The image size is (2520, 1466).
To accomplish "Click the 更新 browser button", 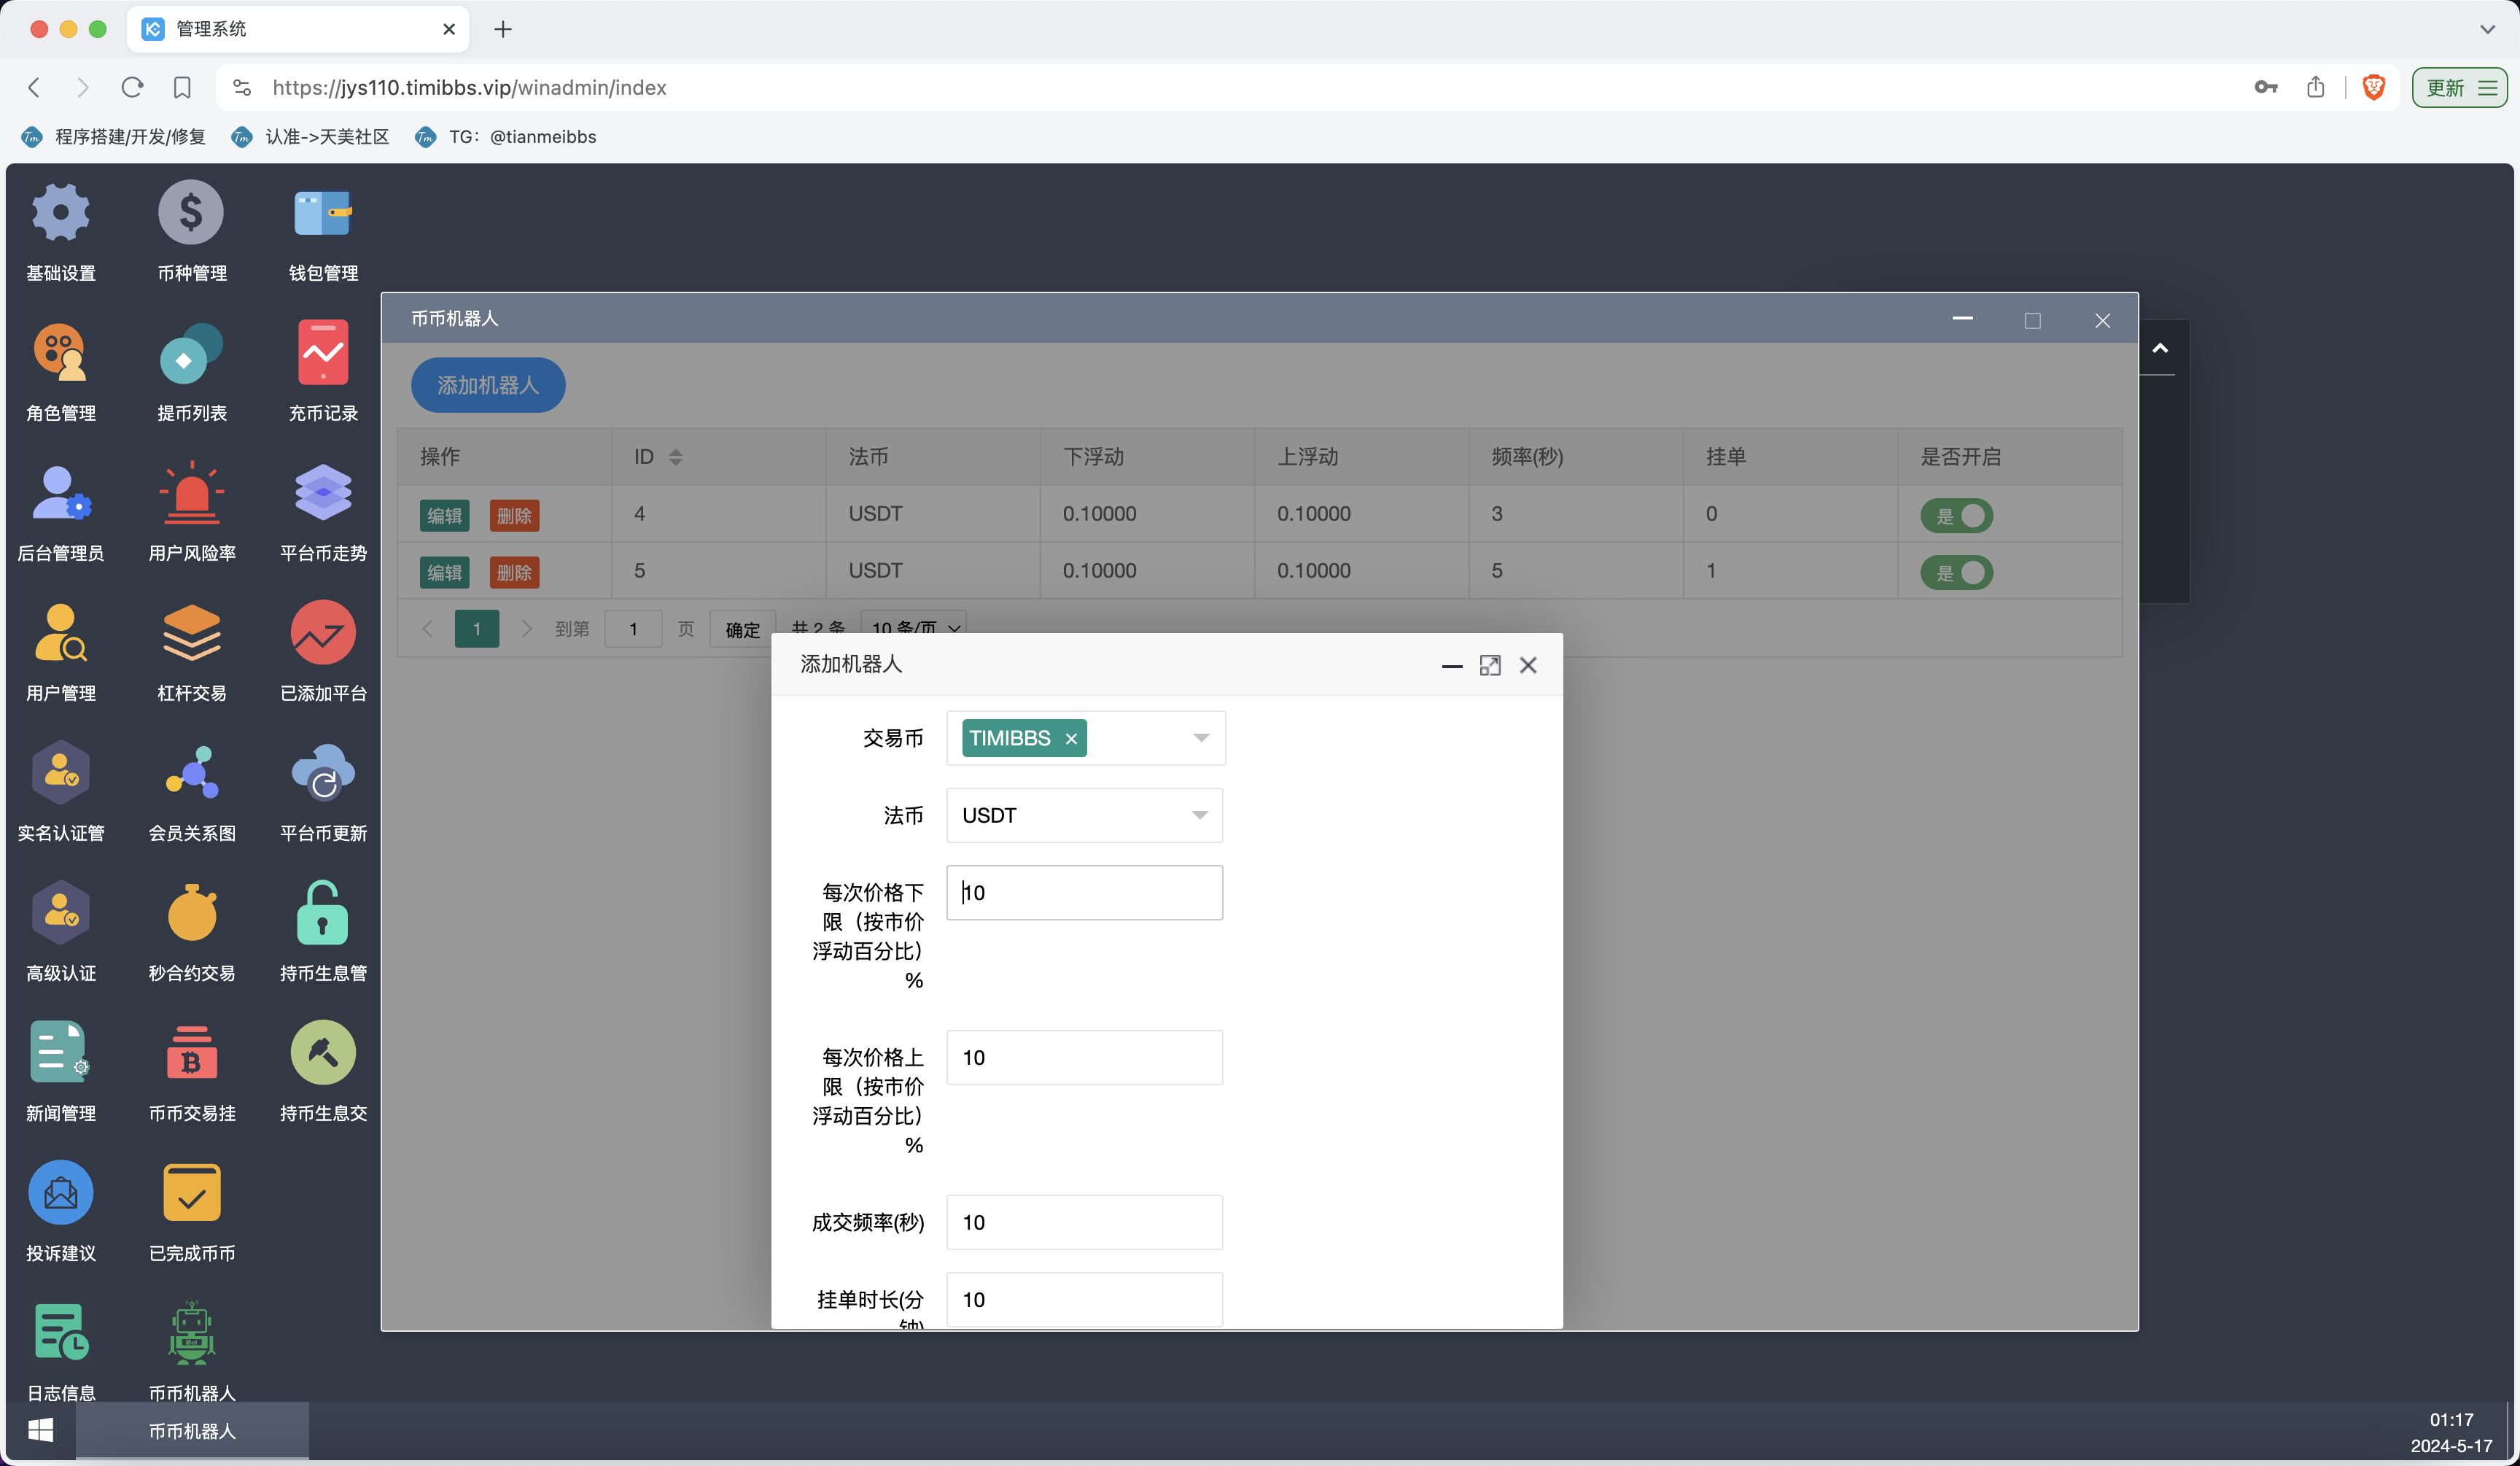I will (2460, 87).
